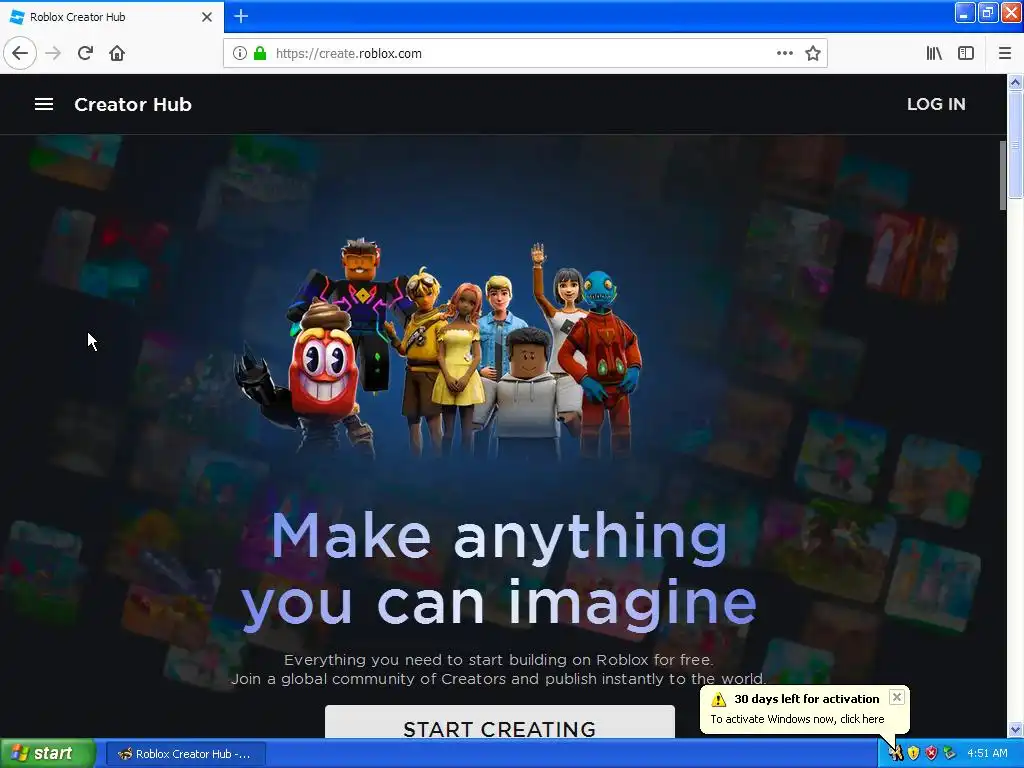Click the browser Back arrow button
This screenshot has width=1024, height=768.
coord(20,54)
